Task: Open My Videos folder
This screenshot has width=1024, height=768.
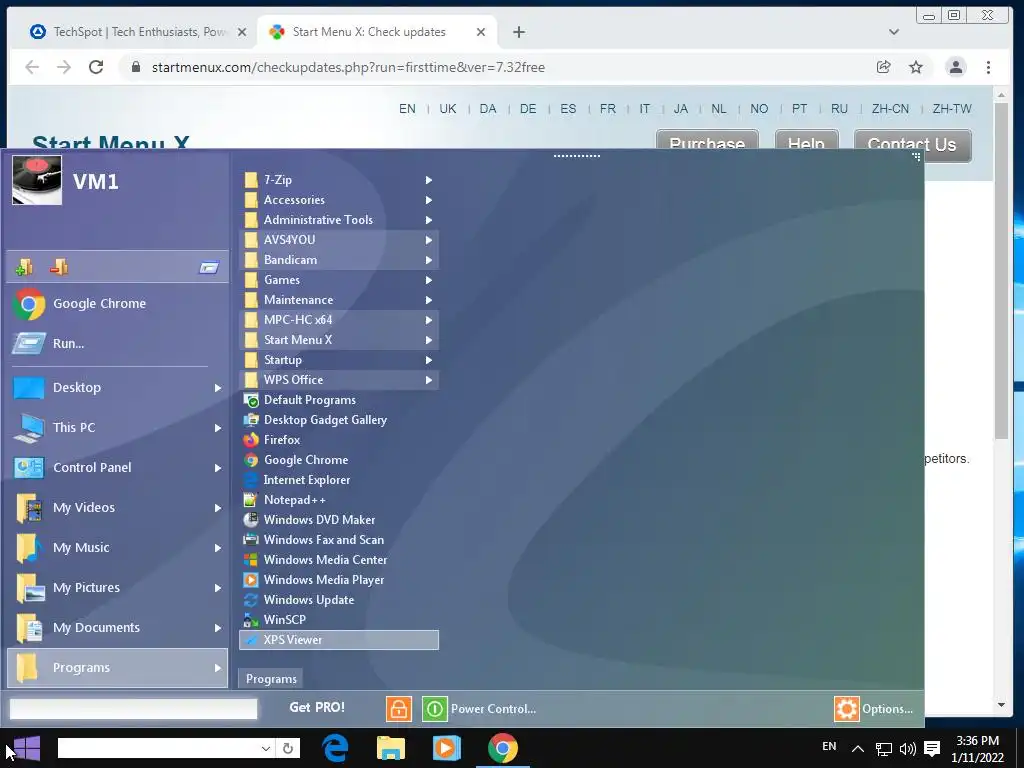Action: (x=118, y=507)
